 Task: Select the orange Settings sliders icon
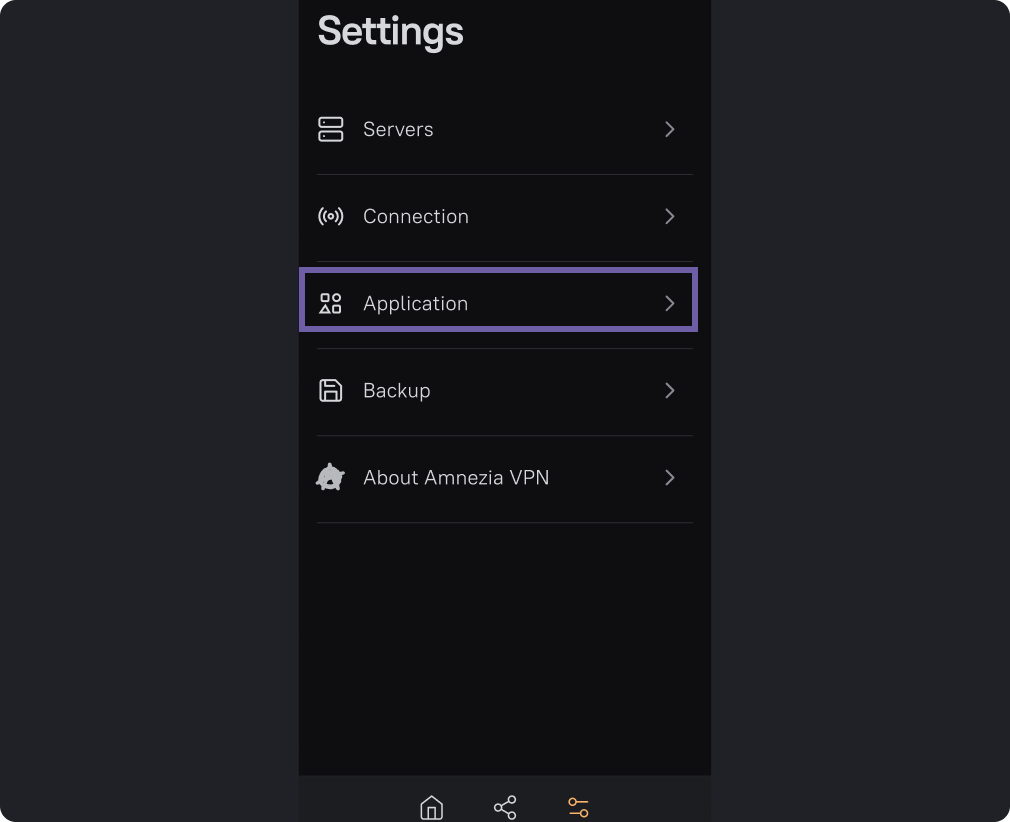pos(578,807)
